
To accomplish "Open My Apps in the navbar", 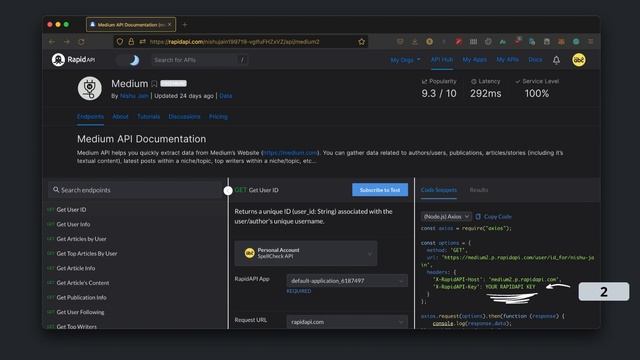I will pos(474,60).
